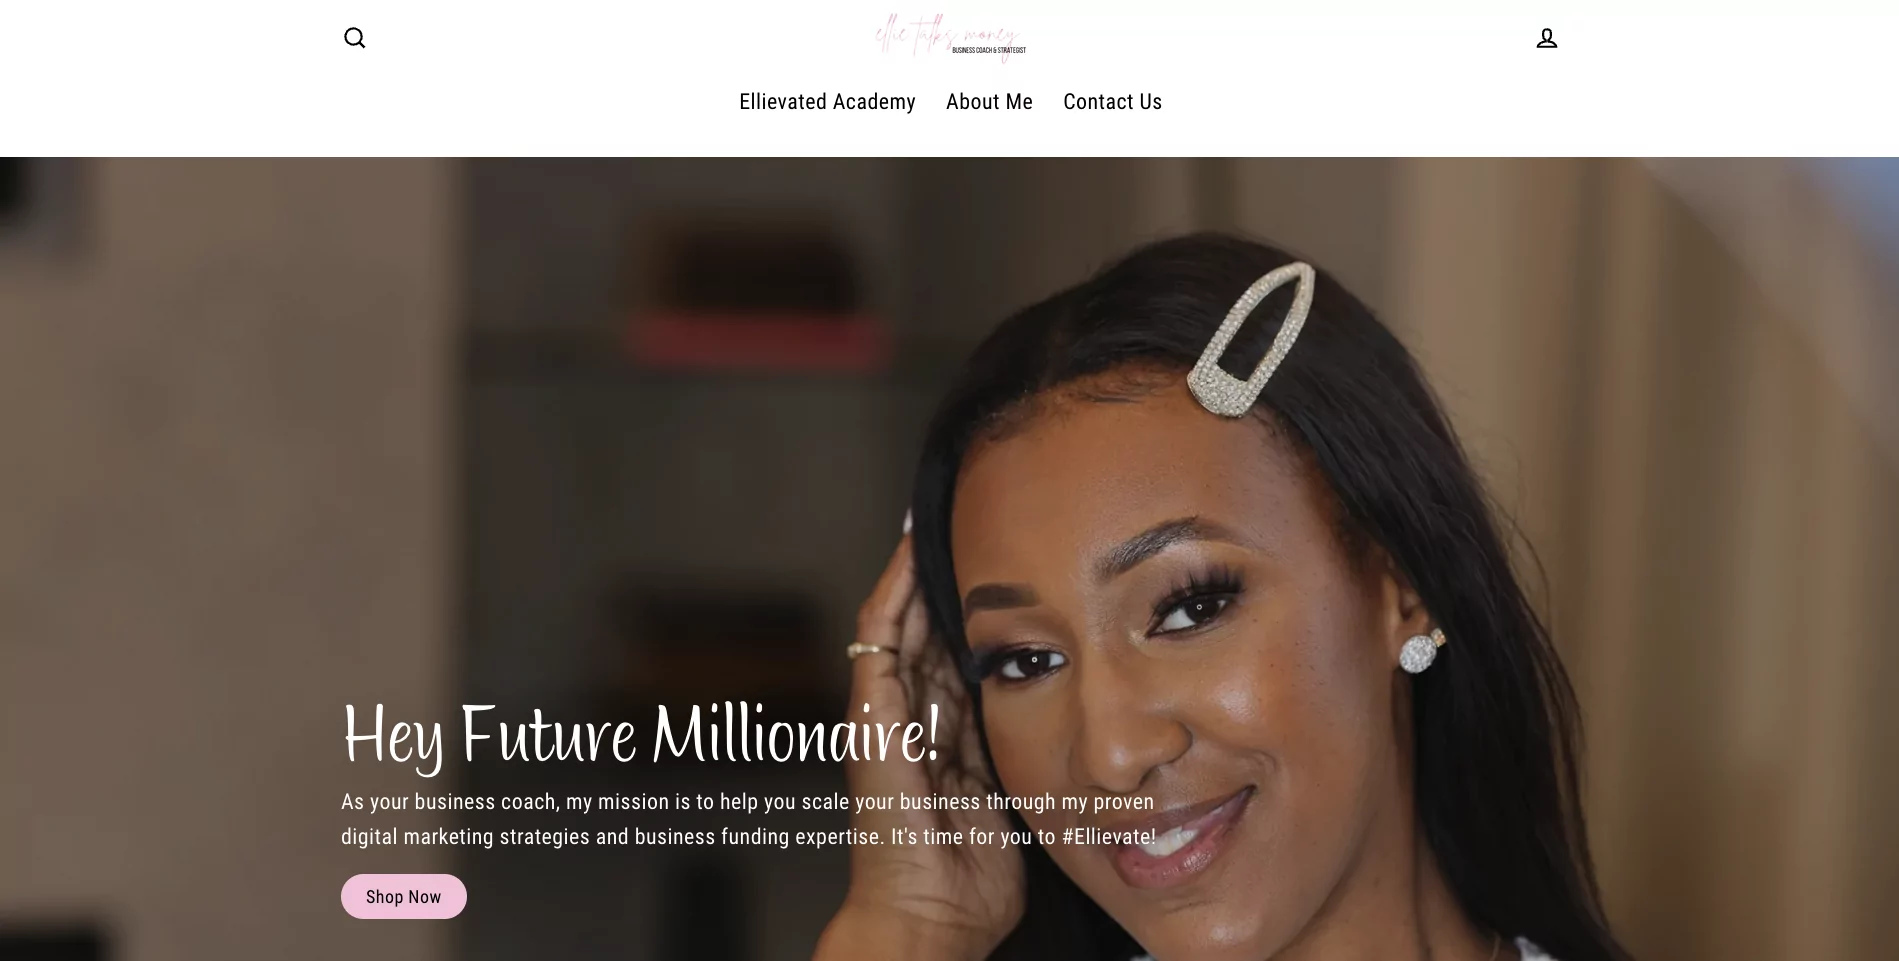Image resolution: width=1899 pixels, height=961 pixels.
Task: Open the search magnifier icon
Action: (x=354, y=38)
